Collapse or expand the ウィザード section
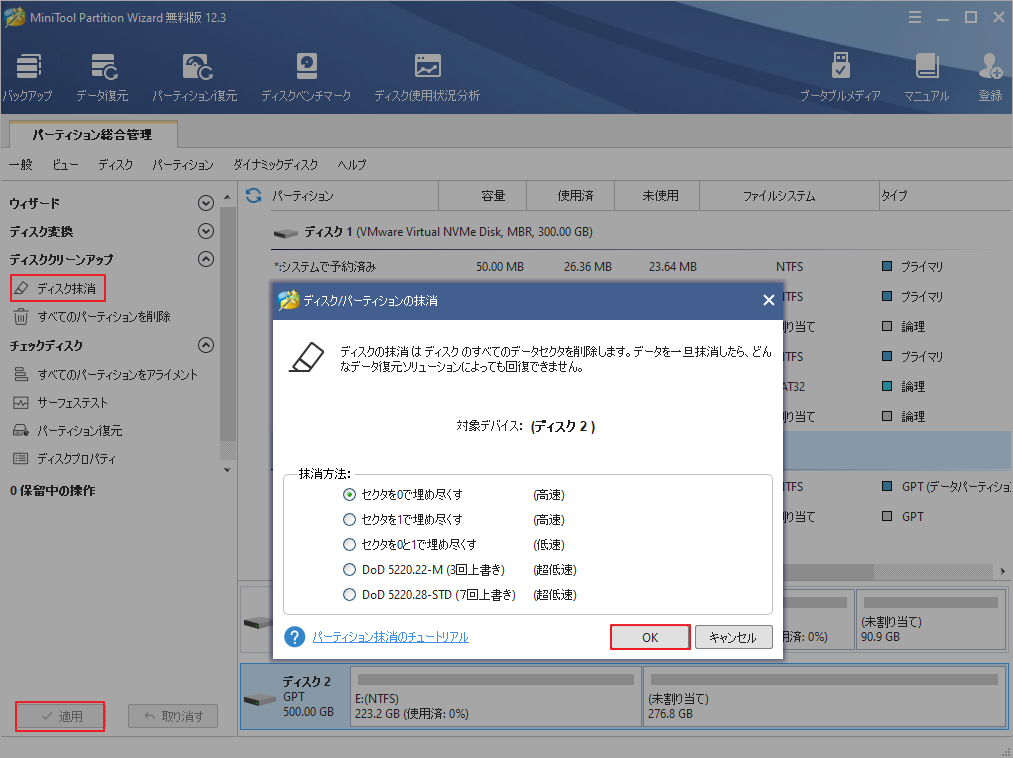The width and height of the screenshot is (1013, 758). (205, 204)
